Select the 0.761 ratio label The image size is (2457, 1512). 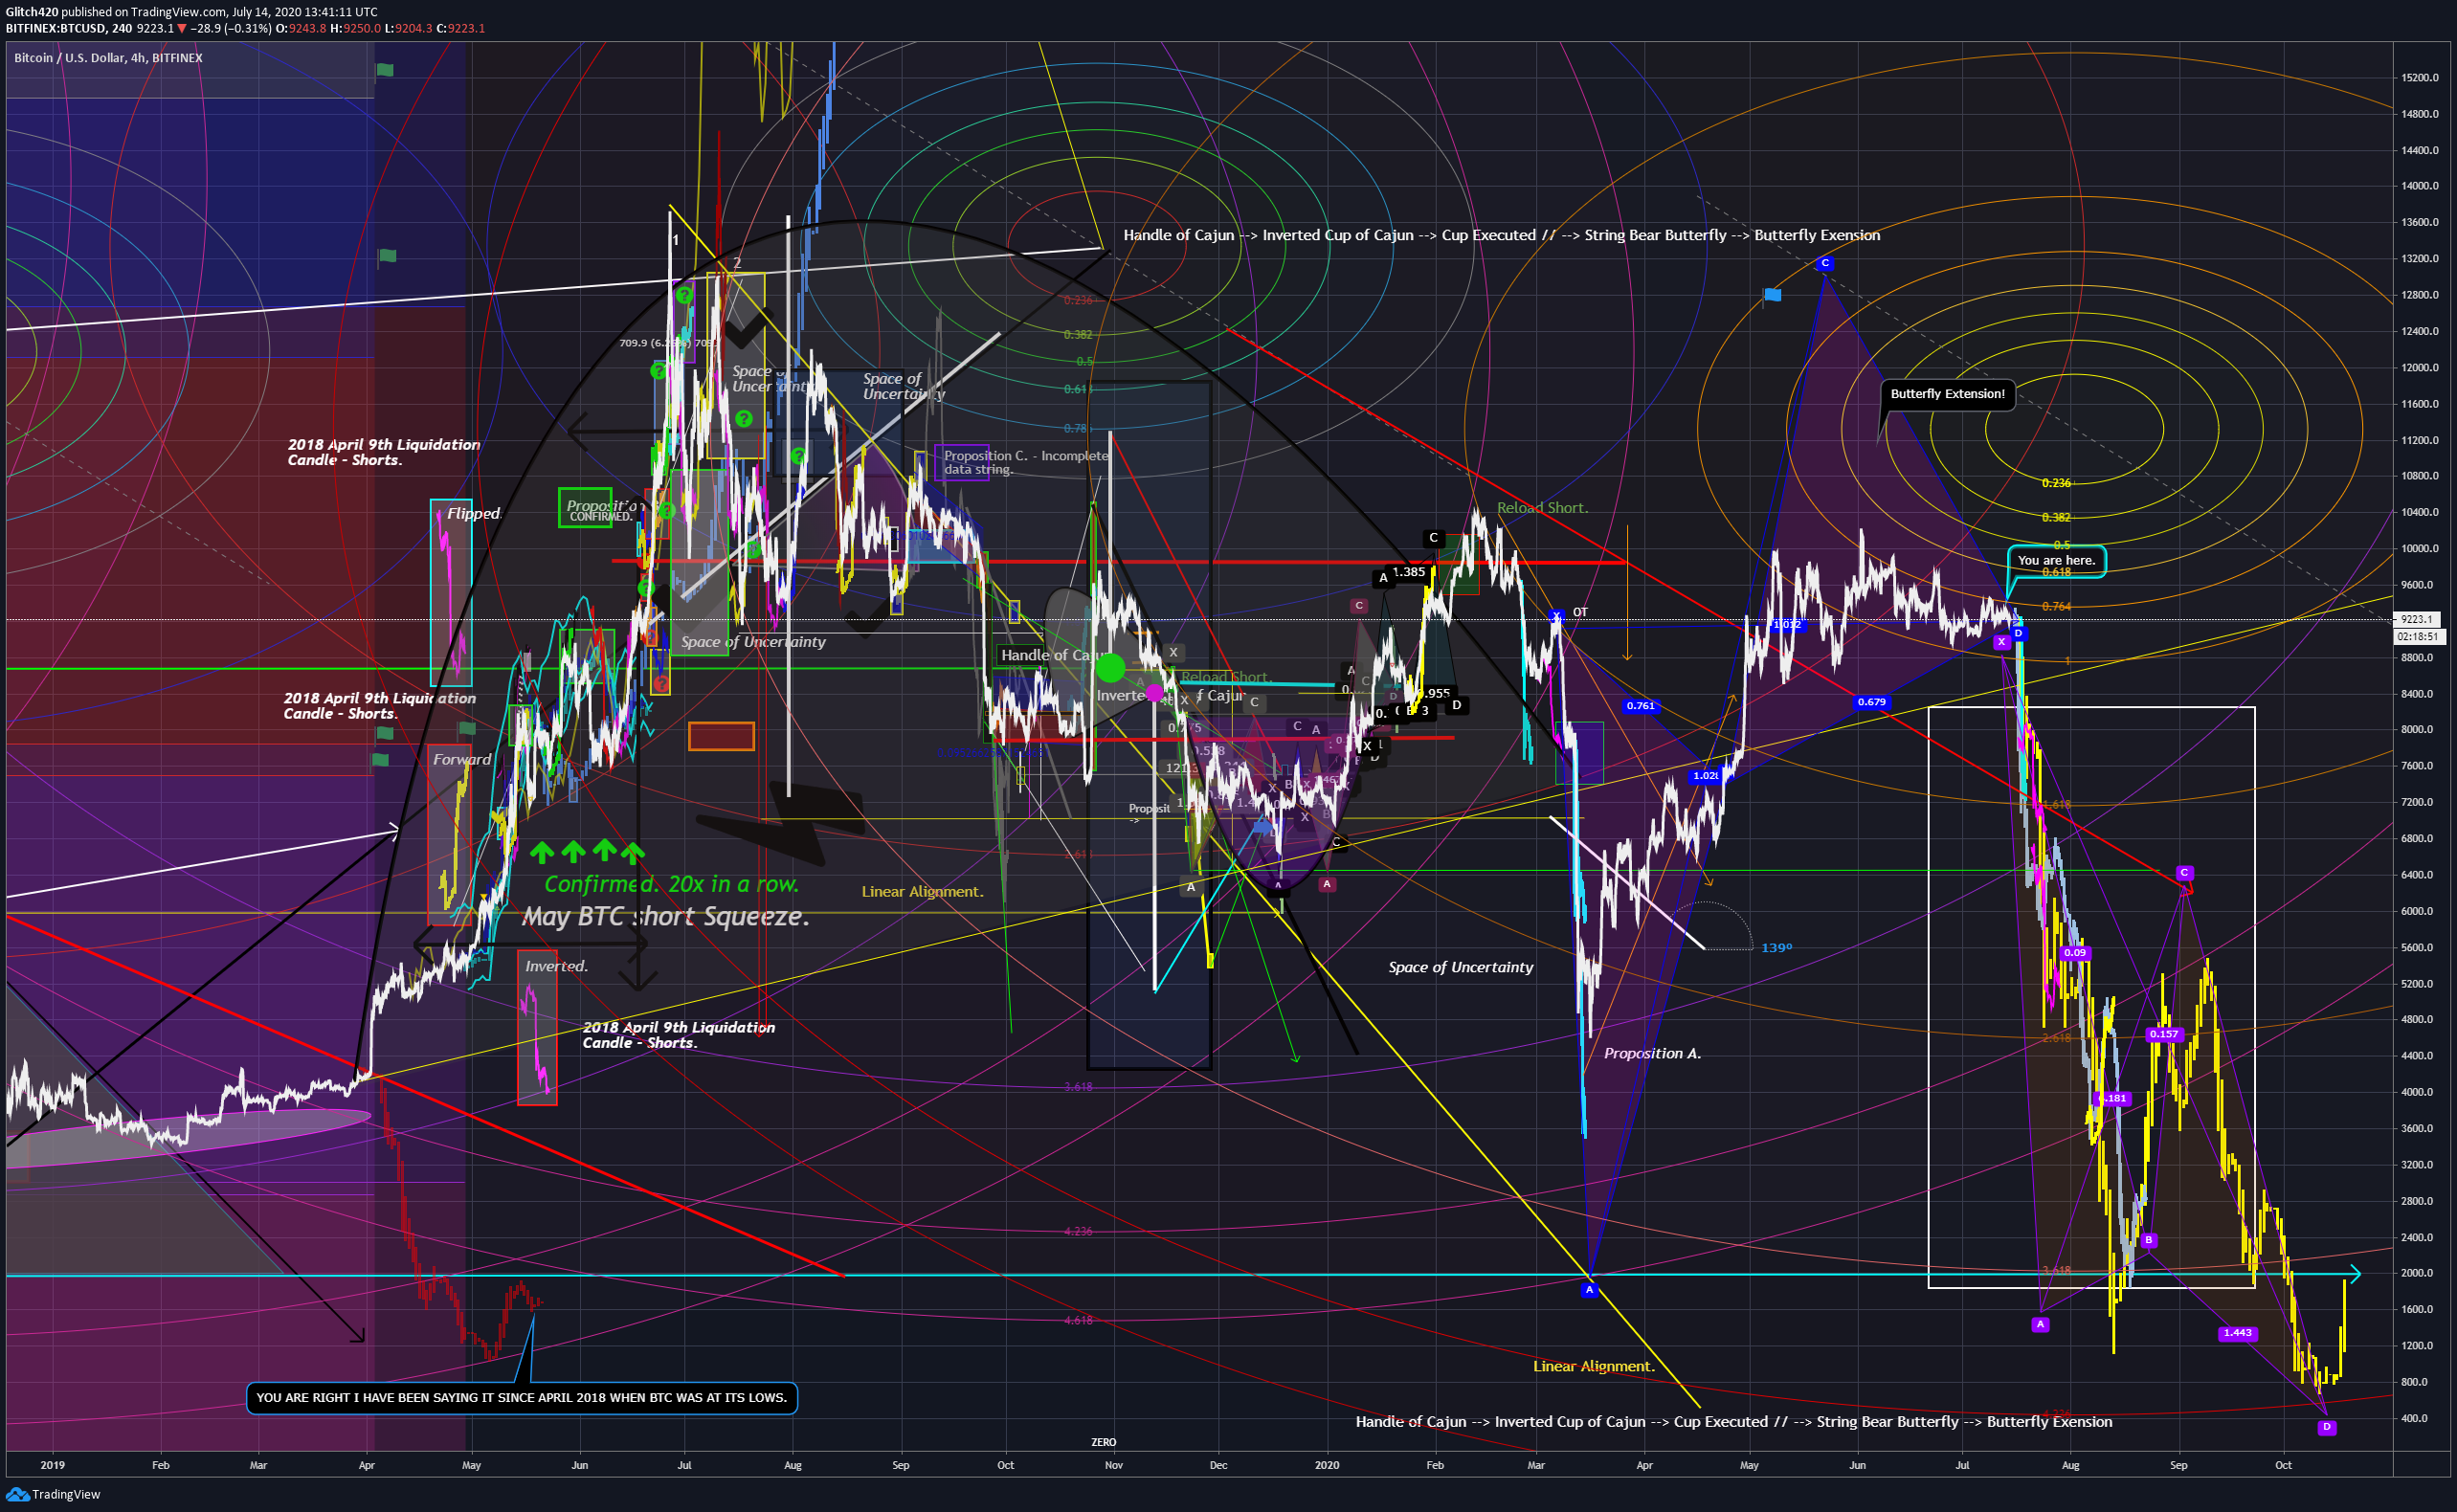(1640, 706)
